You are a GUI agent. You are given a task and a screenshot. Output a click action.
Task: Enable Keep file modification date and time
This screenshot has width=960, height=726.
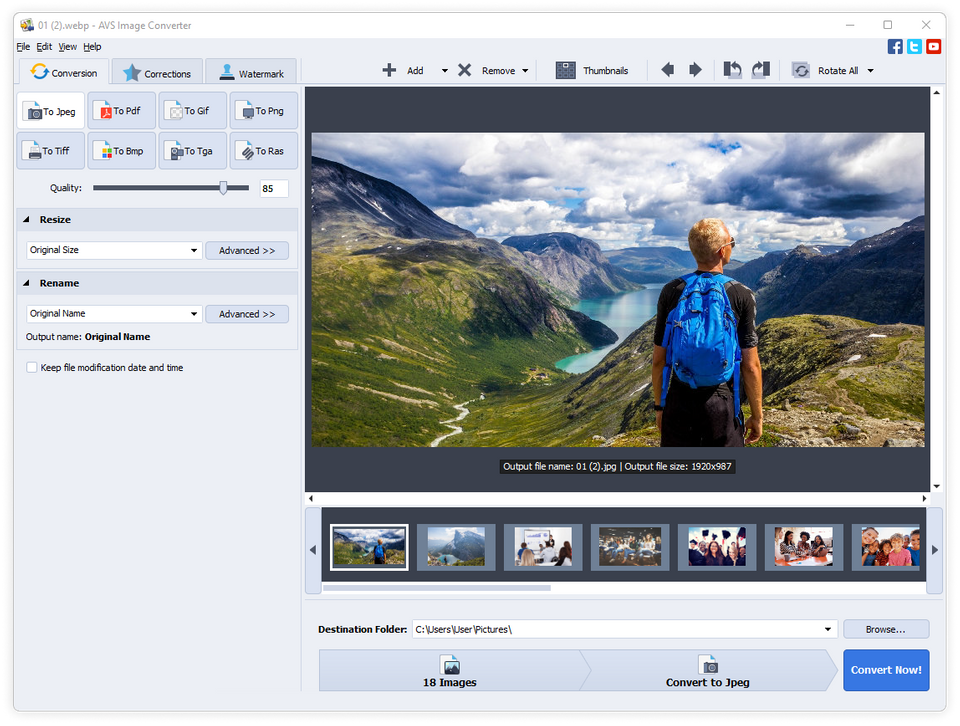coord(32,368)
